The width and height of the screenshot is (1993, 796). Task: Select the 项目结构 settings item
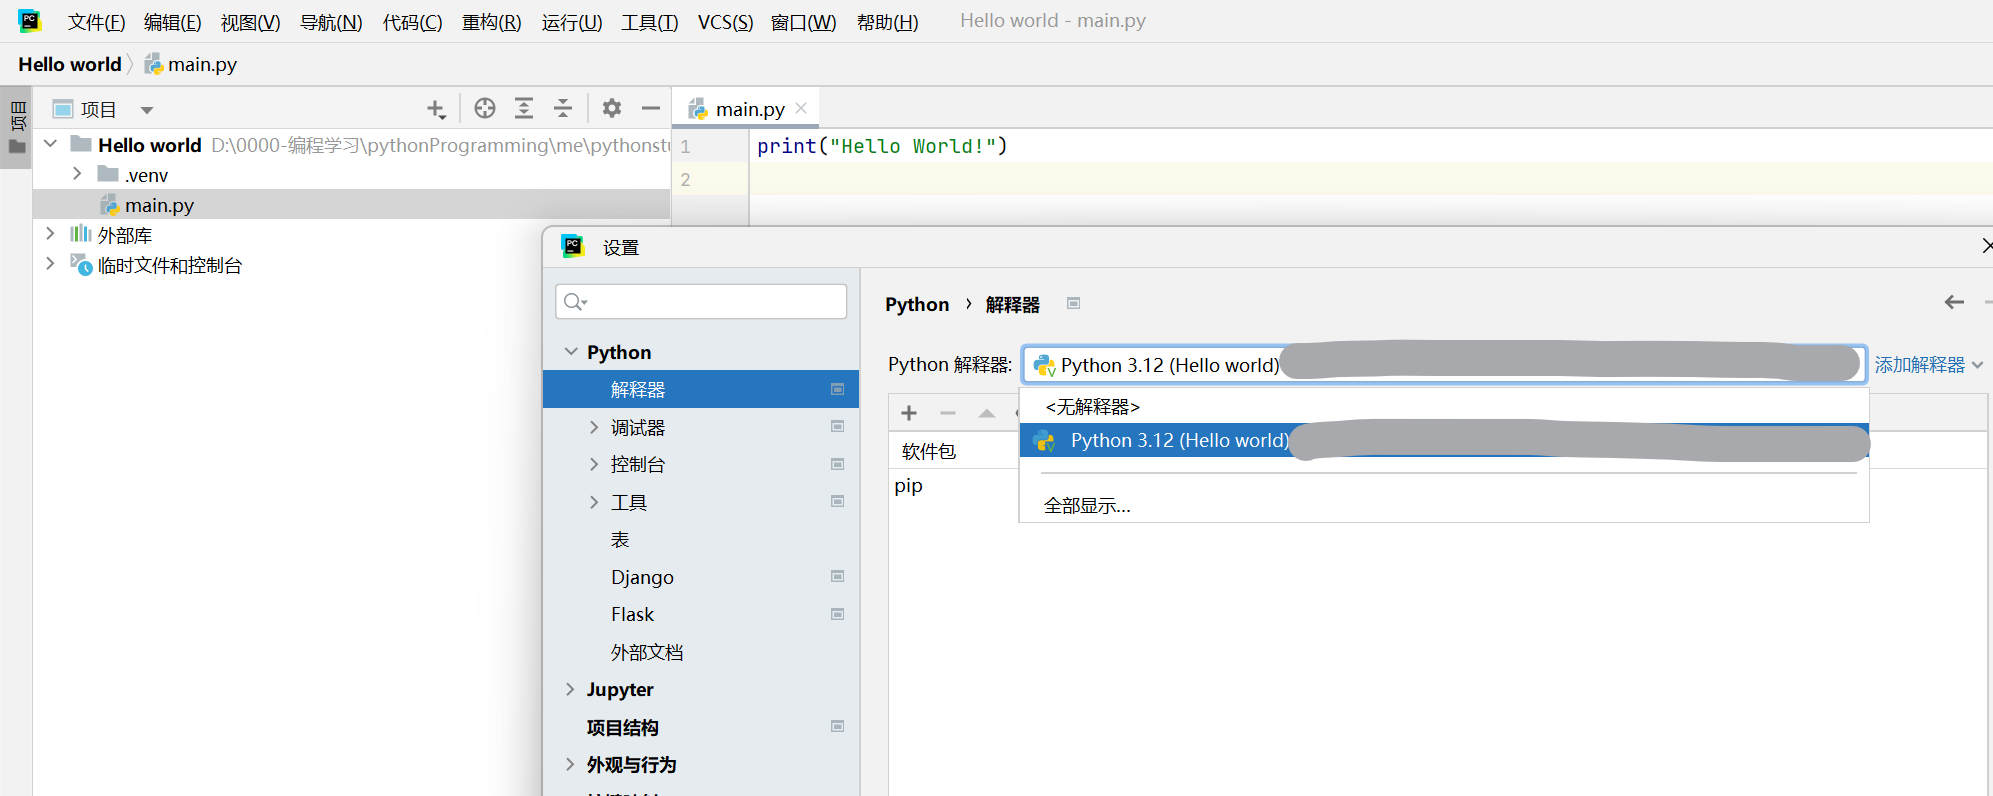click(x=701, y=727)
